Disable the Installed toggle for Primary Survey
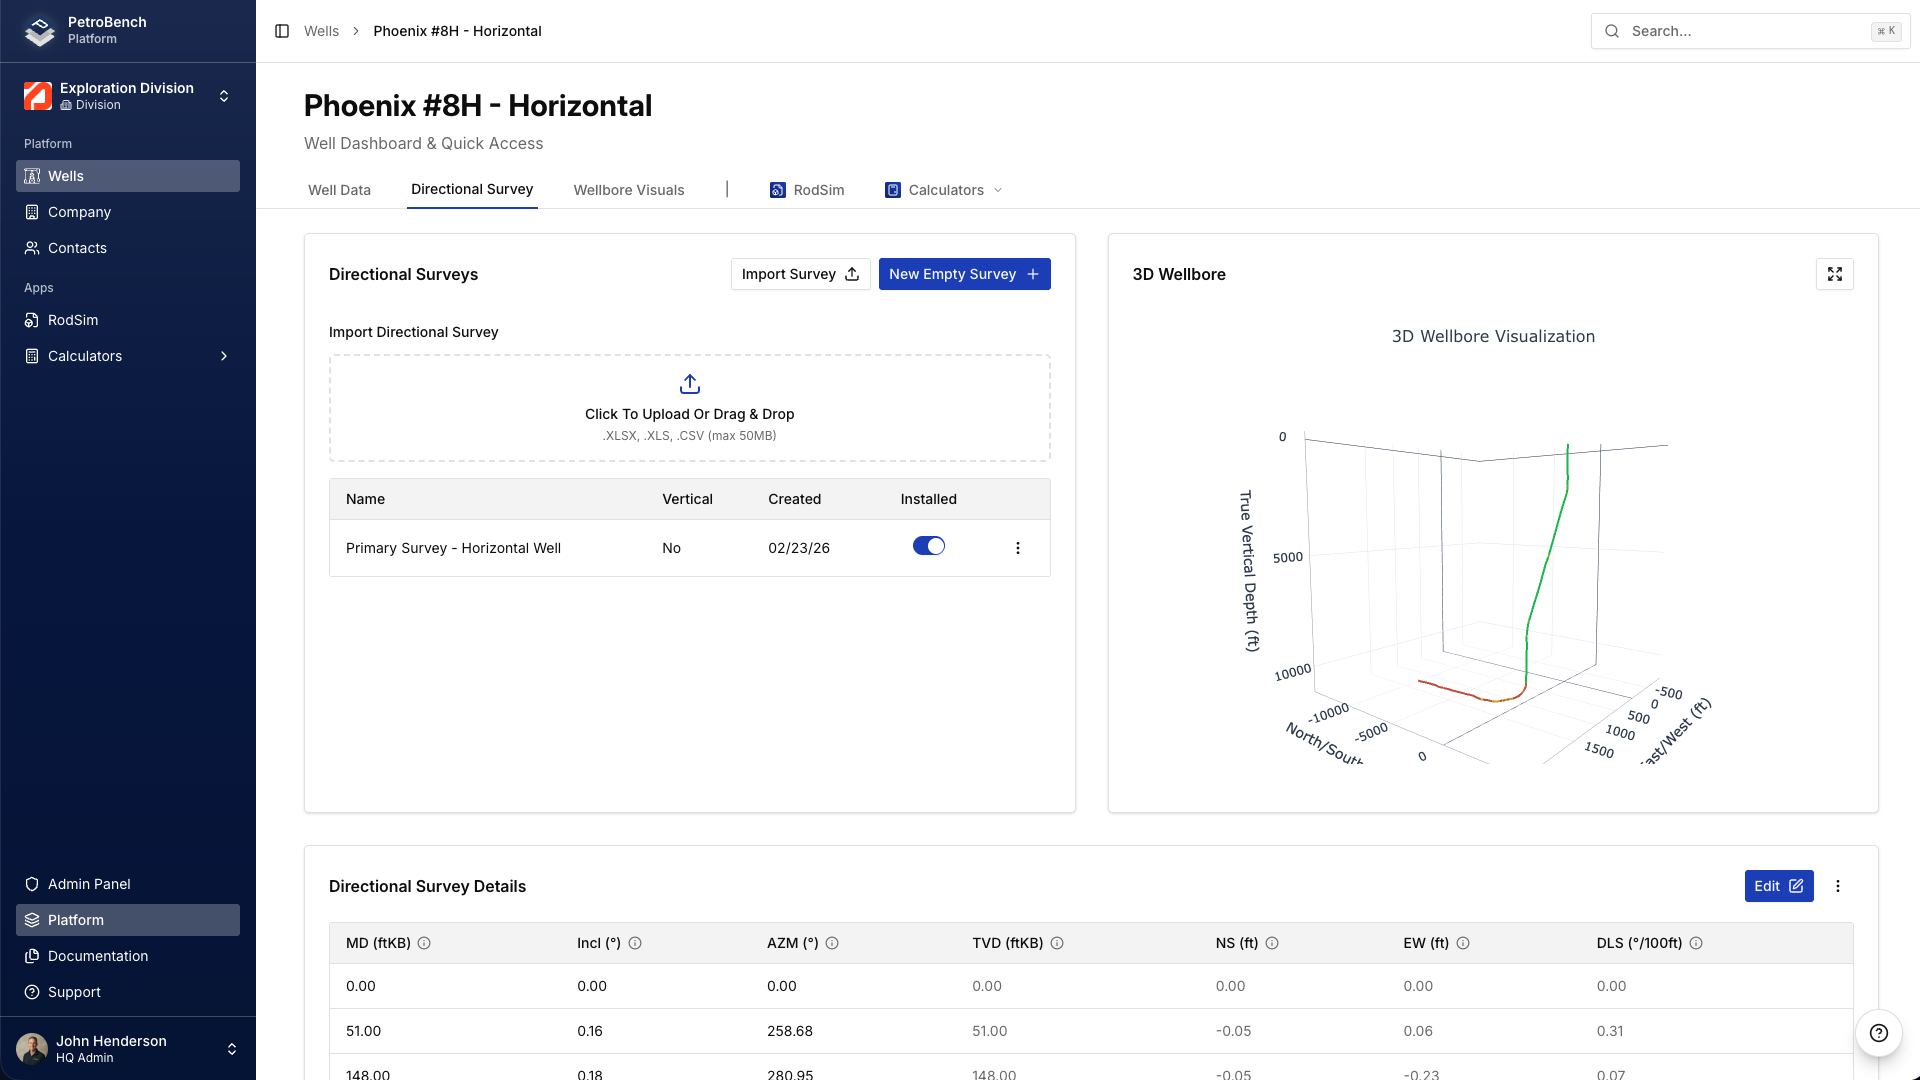1920x1080 pixels. (929, 546)
